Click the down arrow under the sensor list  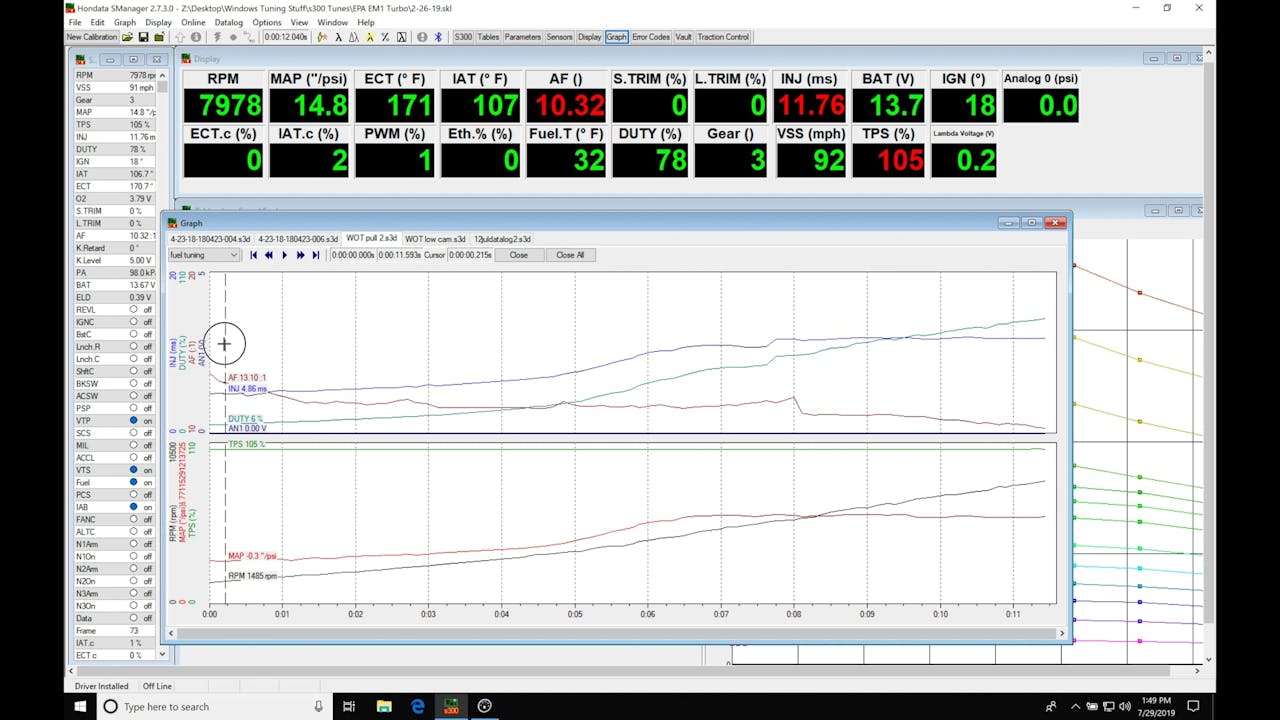click(161, 655)
